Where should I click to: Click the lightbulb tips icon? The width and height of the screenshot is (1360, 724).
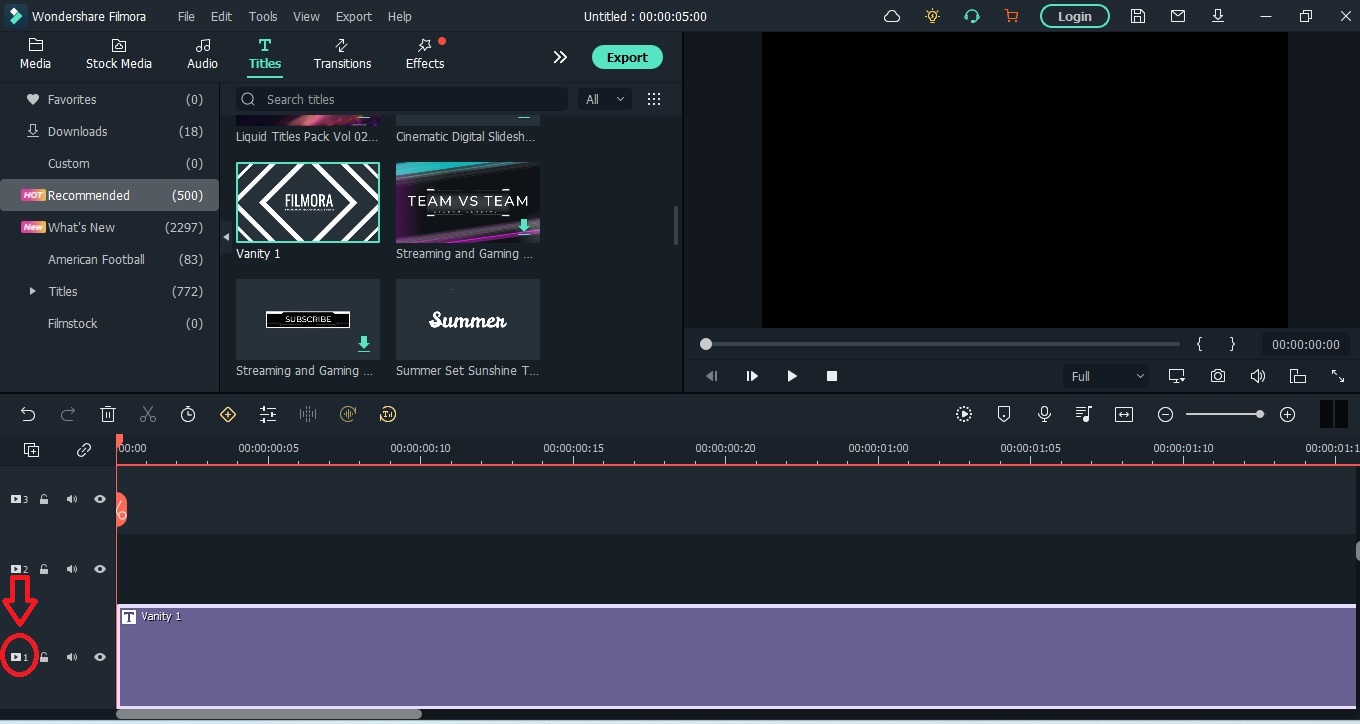click(933, 16)
